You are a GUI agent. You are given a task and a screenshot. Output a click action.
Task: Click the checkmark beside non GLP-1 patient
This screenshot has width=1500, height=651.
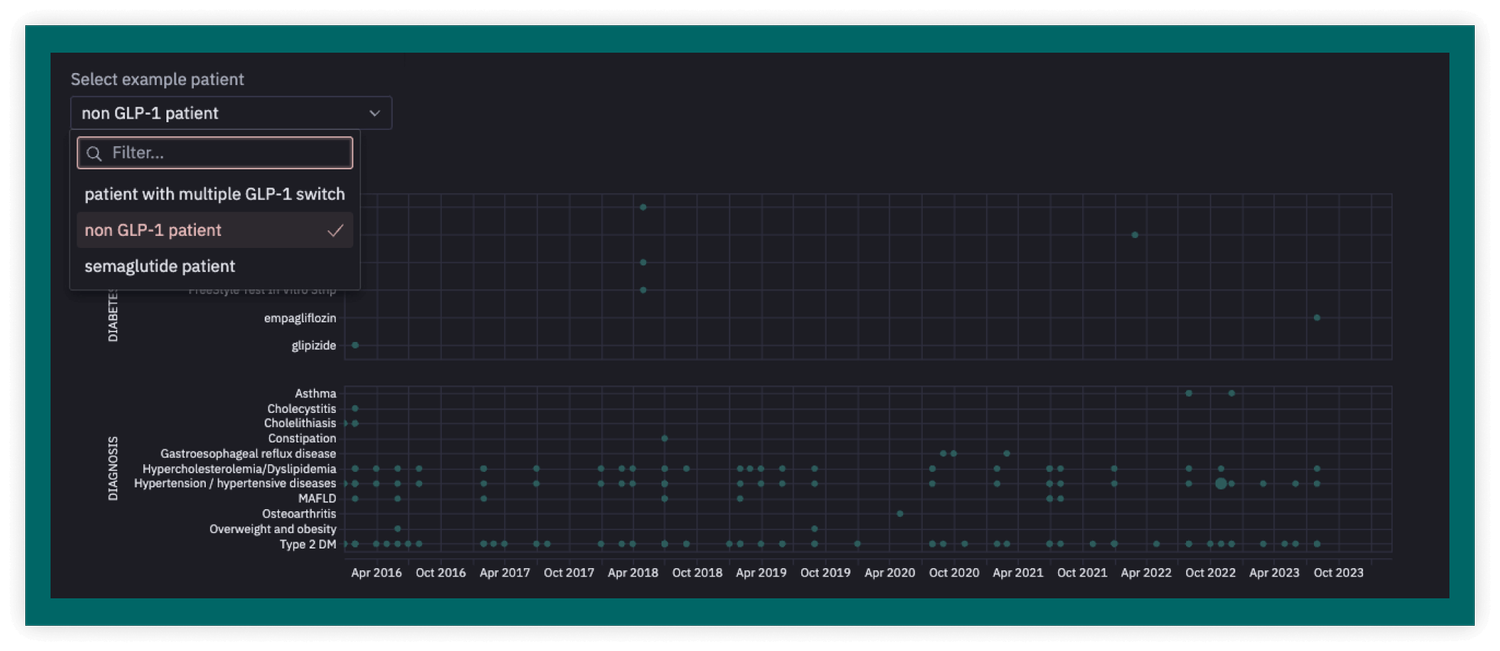[336, 230]
